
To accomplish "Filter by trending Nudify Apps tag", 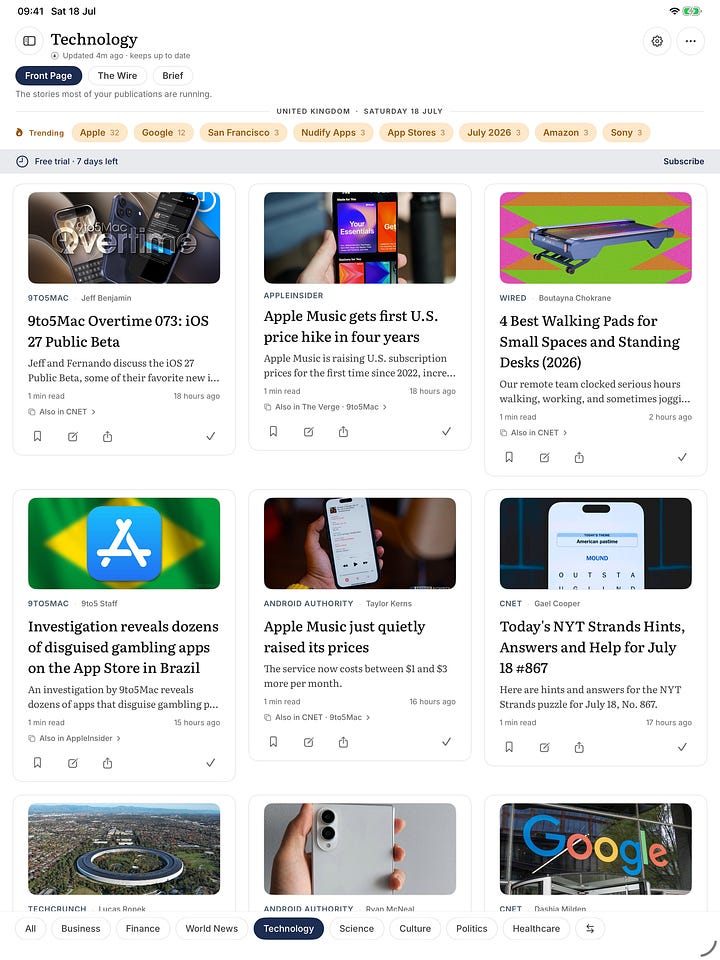I will pos(333,132).
